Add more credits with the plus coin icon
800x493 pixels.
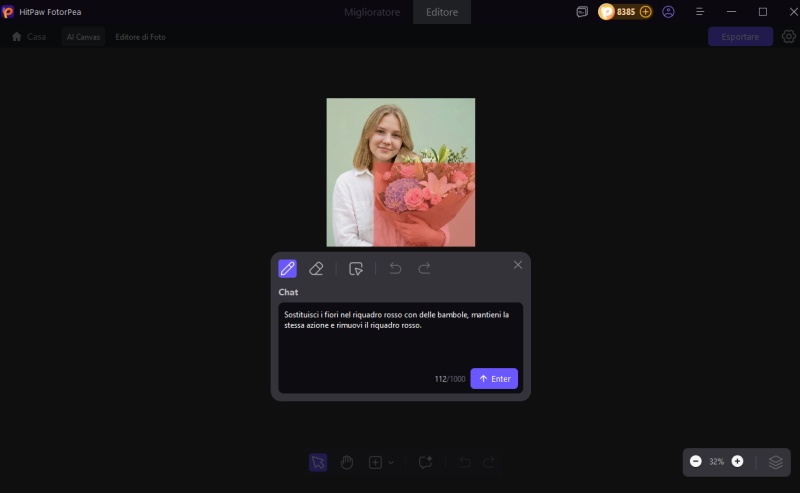[x=645, y=12]
